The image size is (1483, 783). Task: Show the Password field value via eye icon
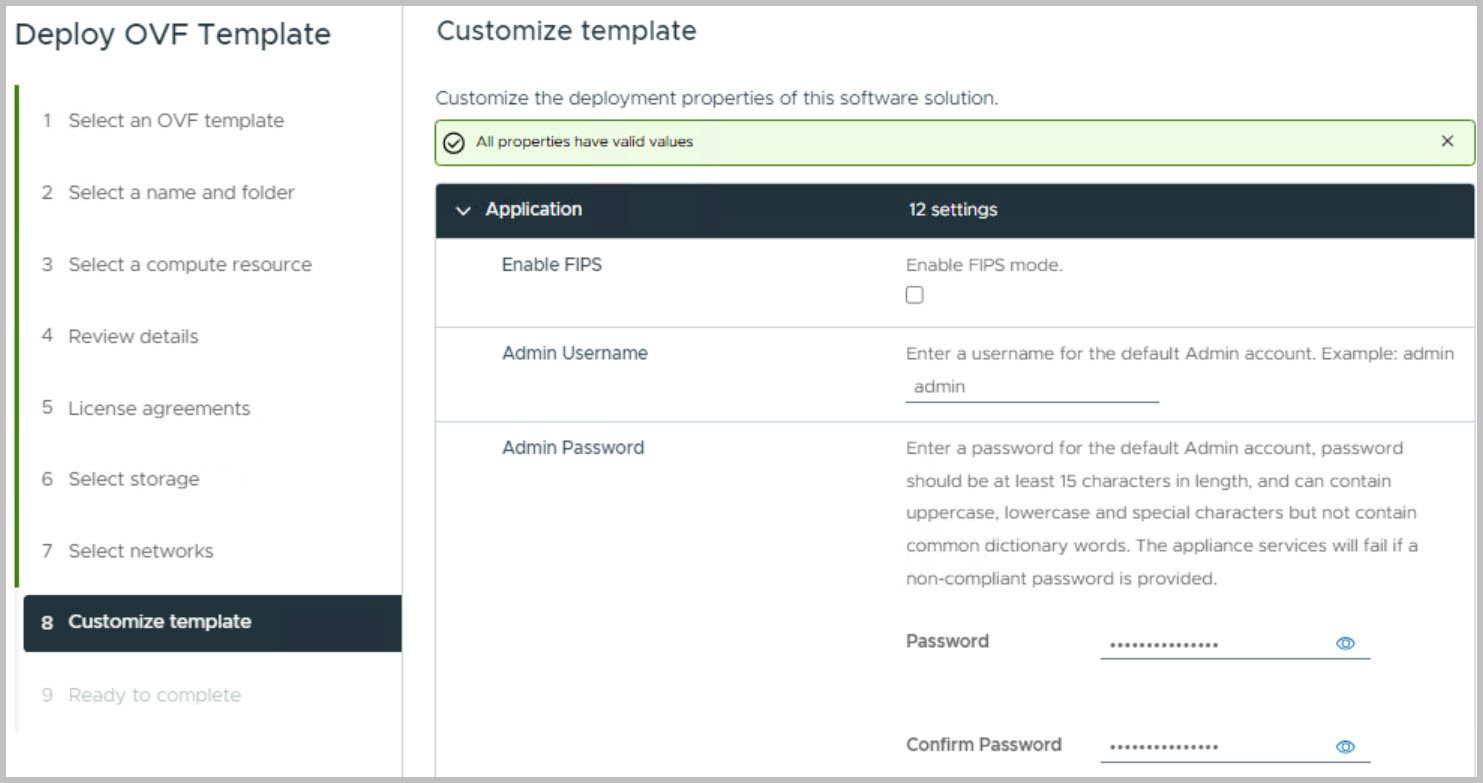coord(1345,644)
